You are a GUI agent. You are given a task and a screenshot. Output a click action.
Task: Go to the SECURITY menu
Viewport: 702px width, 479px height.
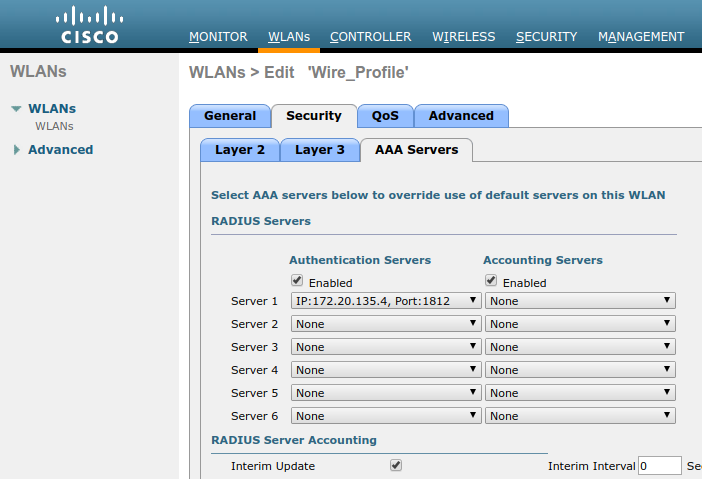546,37
